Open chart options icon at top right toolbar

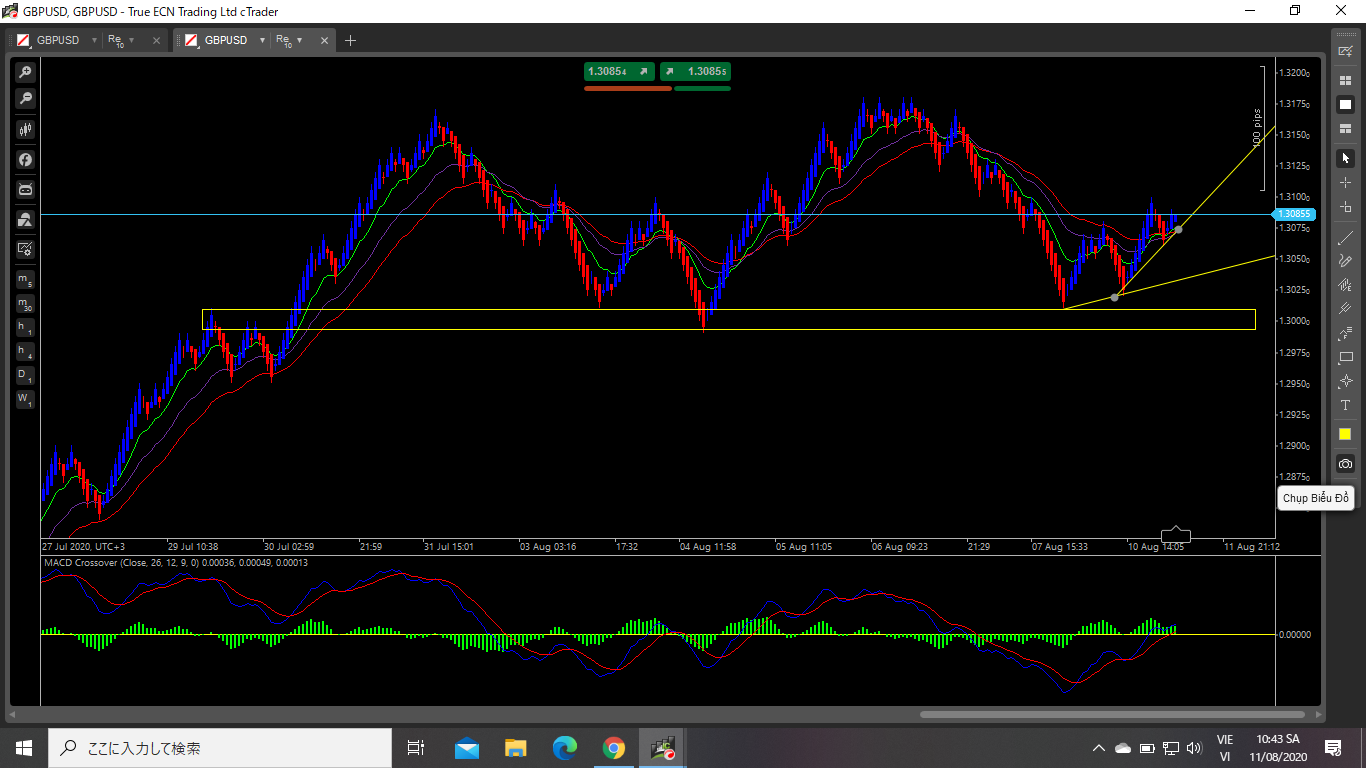(1345, 50)
